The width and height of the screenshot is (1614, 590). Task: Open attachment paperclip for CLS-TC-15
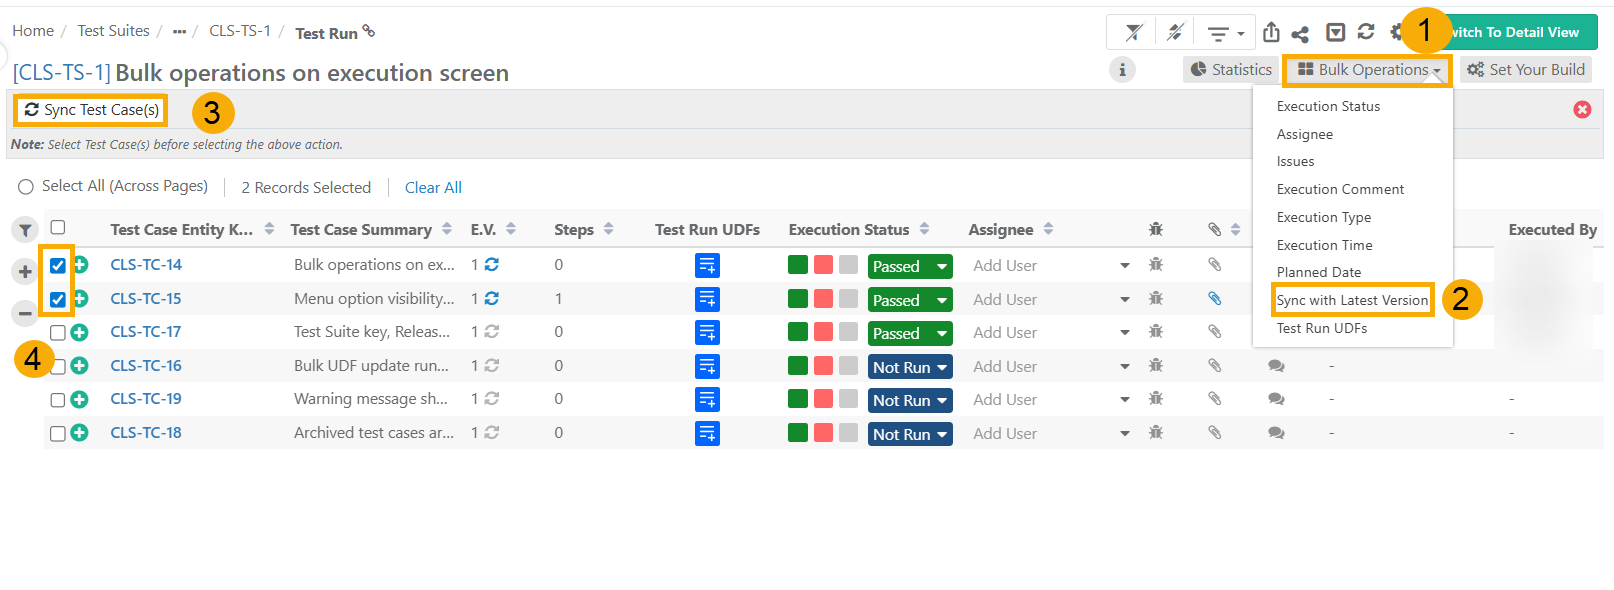pos(1214,298)
